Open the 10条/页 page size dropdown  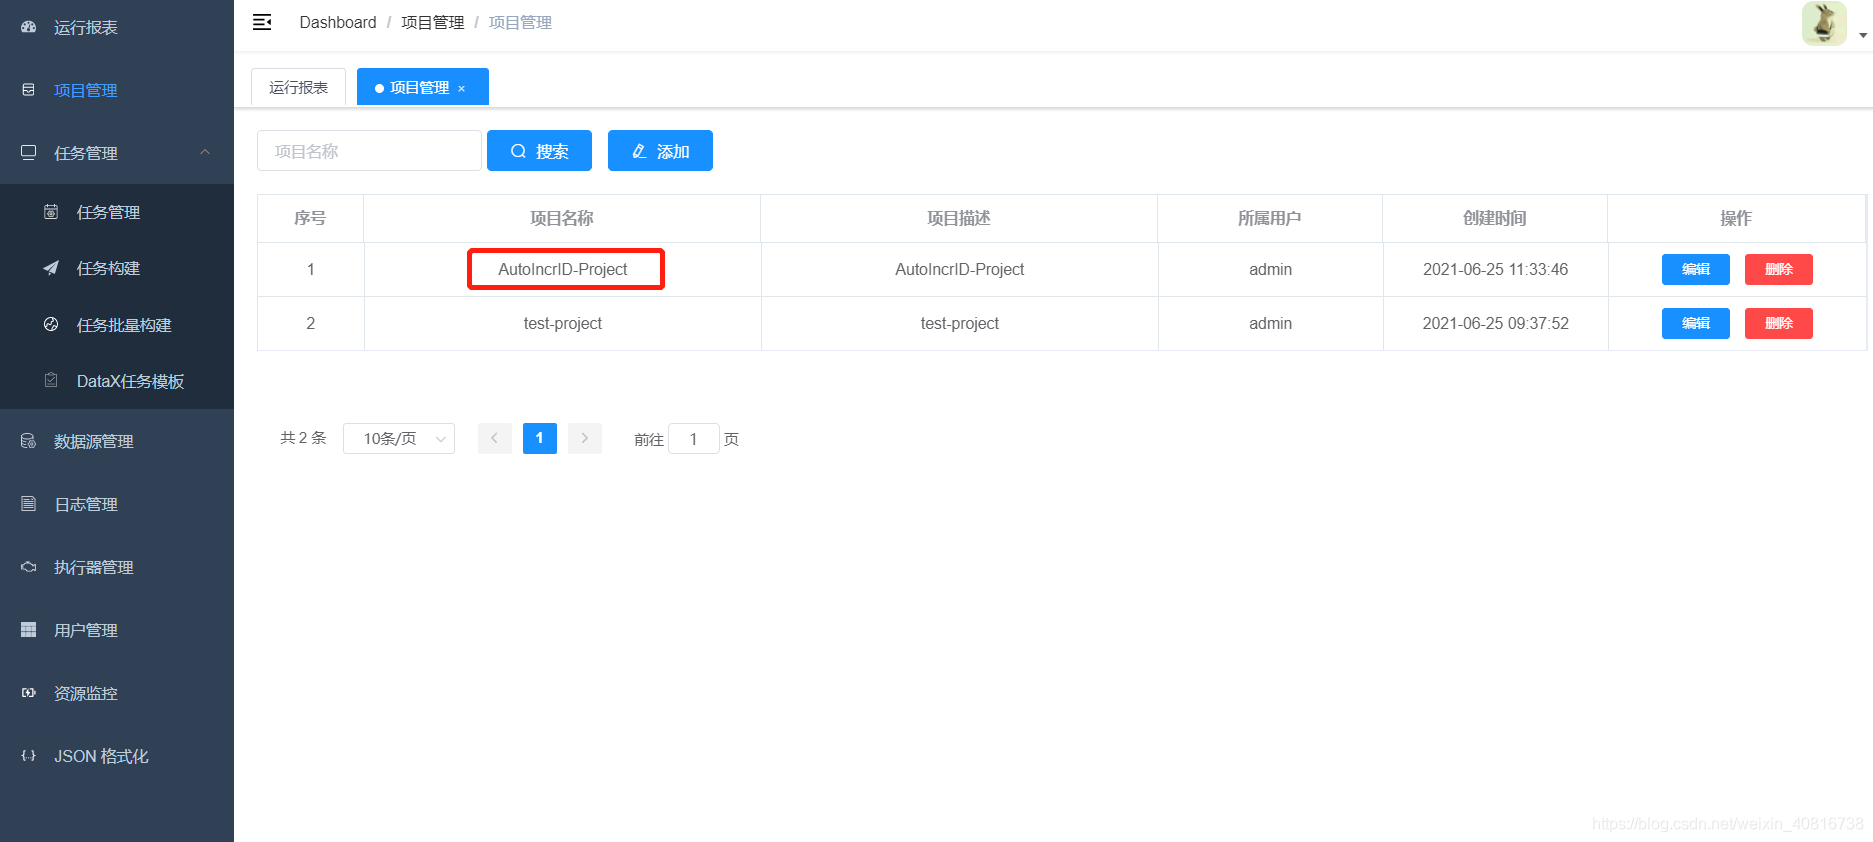399,438
